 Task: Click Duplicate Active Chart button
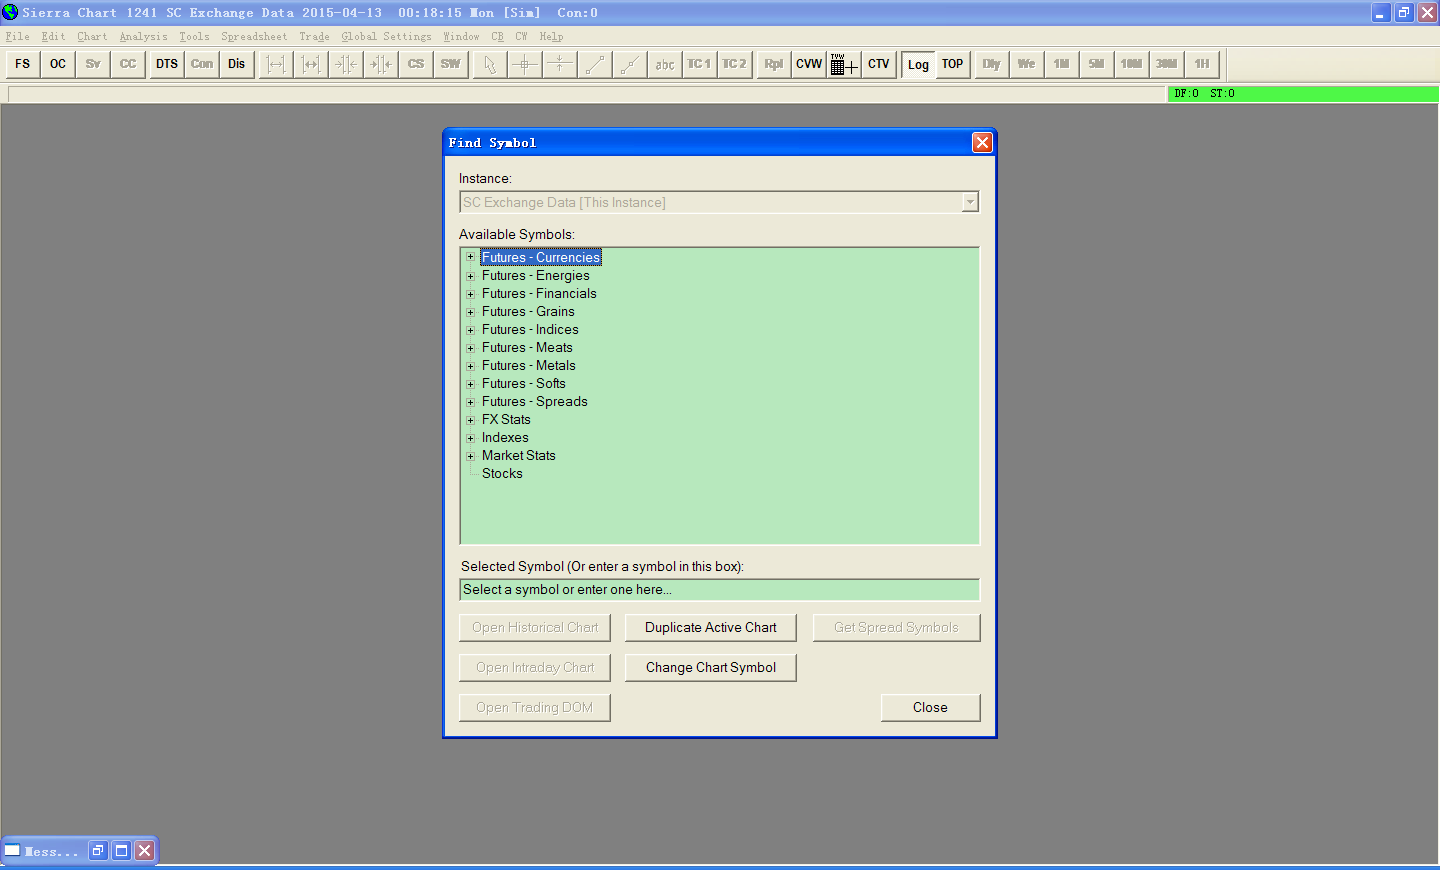(x=711, y=627)
